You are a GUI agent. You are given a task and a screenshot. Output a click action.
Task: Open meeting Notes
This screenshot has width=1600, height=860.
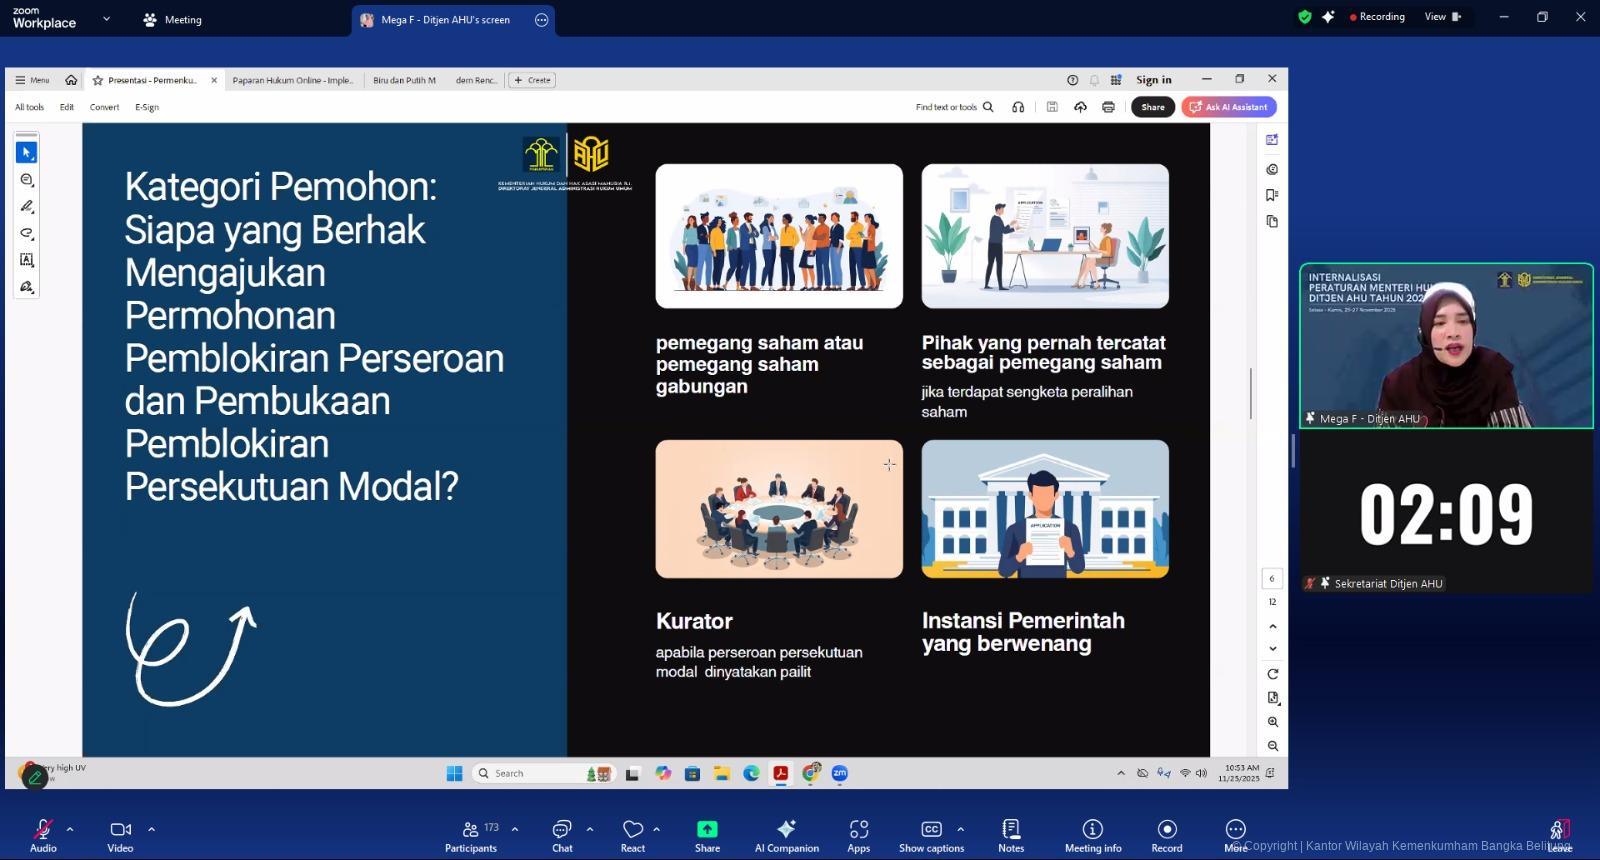tap(1011, 834)
